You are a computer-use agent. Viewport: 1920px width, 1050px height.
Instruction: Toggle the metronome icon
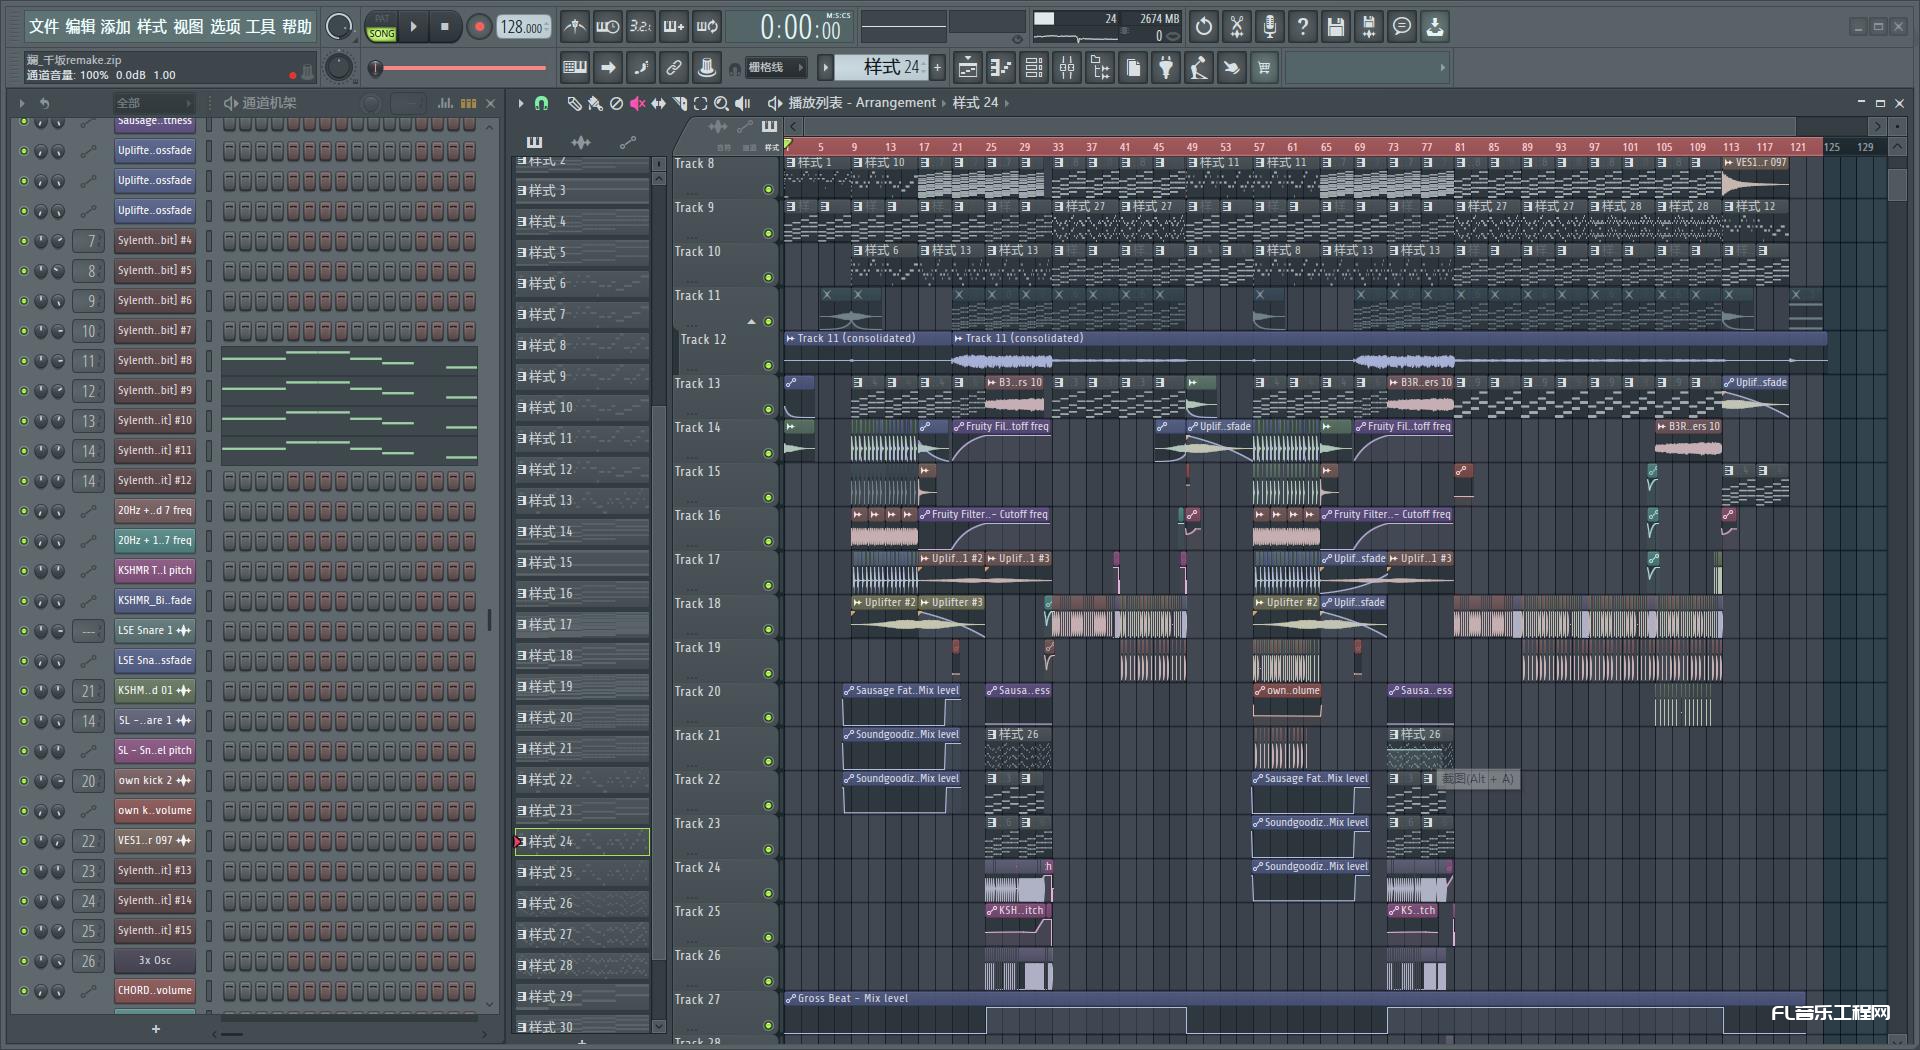tap(574, 27)
